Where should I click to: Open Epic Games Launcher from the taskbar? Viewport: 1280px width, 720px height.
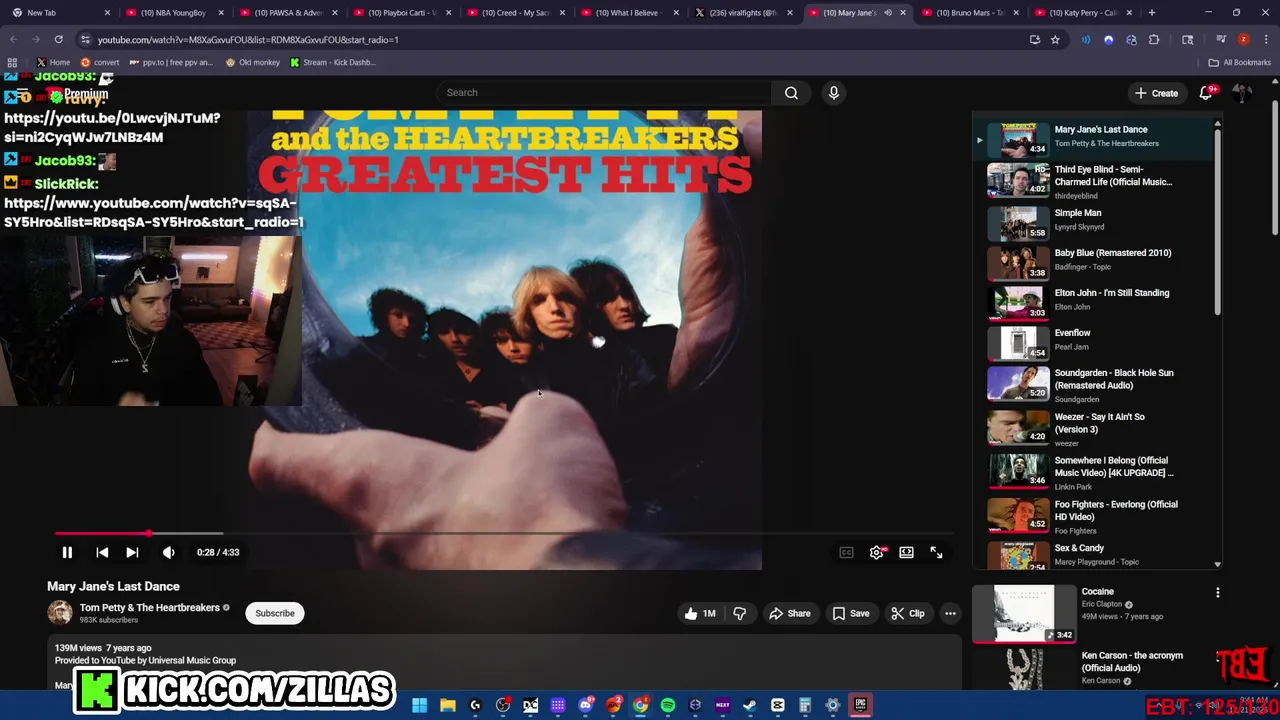pos(860,705)
